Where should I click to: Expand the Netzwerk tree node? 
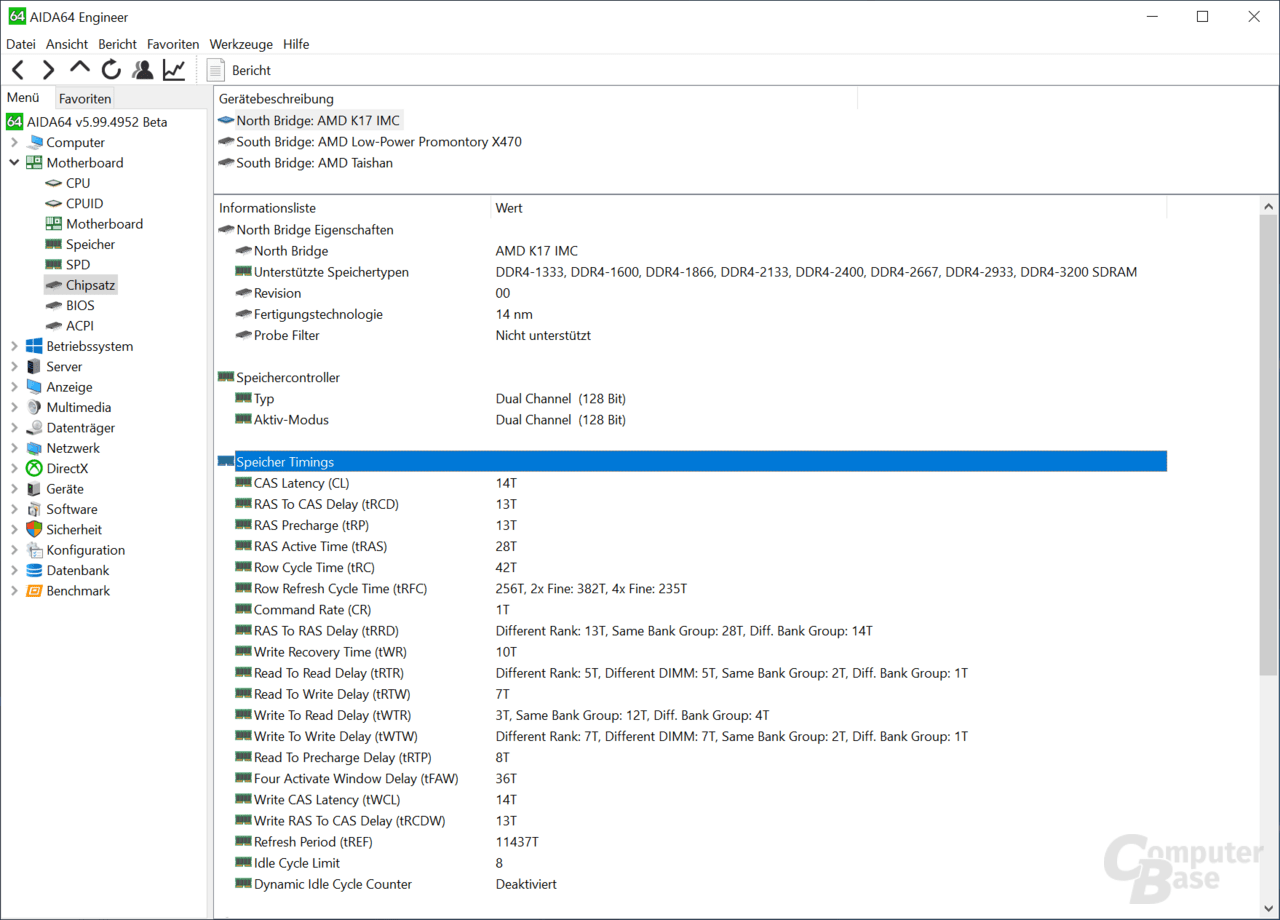(14, 448)
